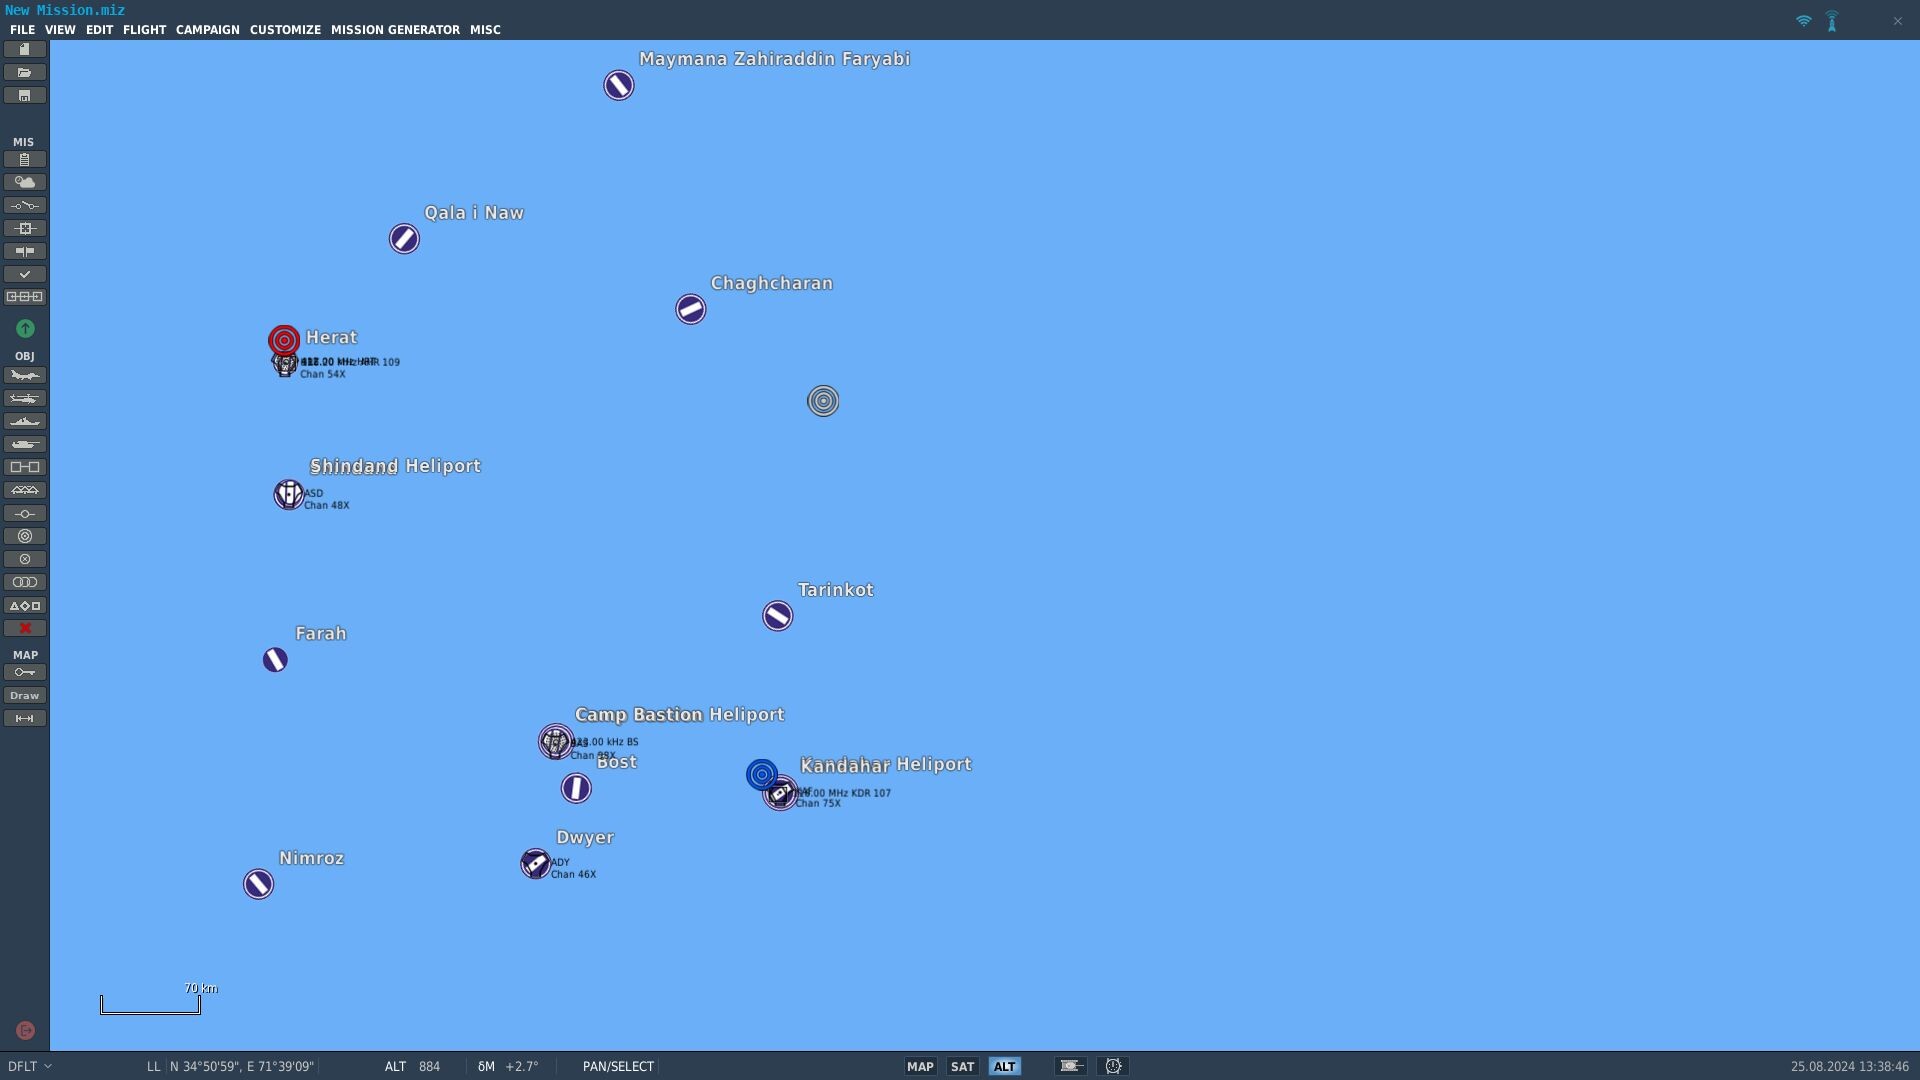
Task: Open the FILE menu
Action: tap(22, 30)
